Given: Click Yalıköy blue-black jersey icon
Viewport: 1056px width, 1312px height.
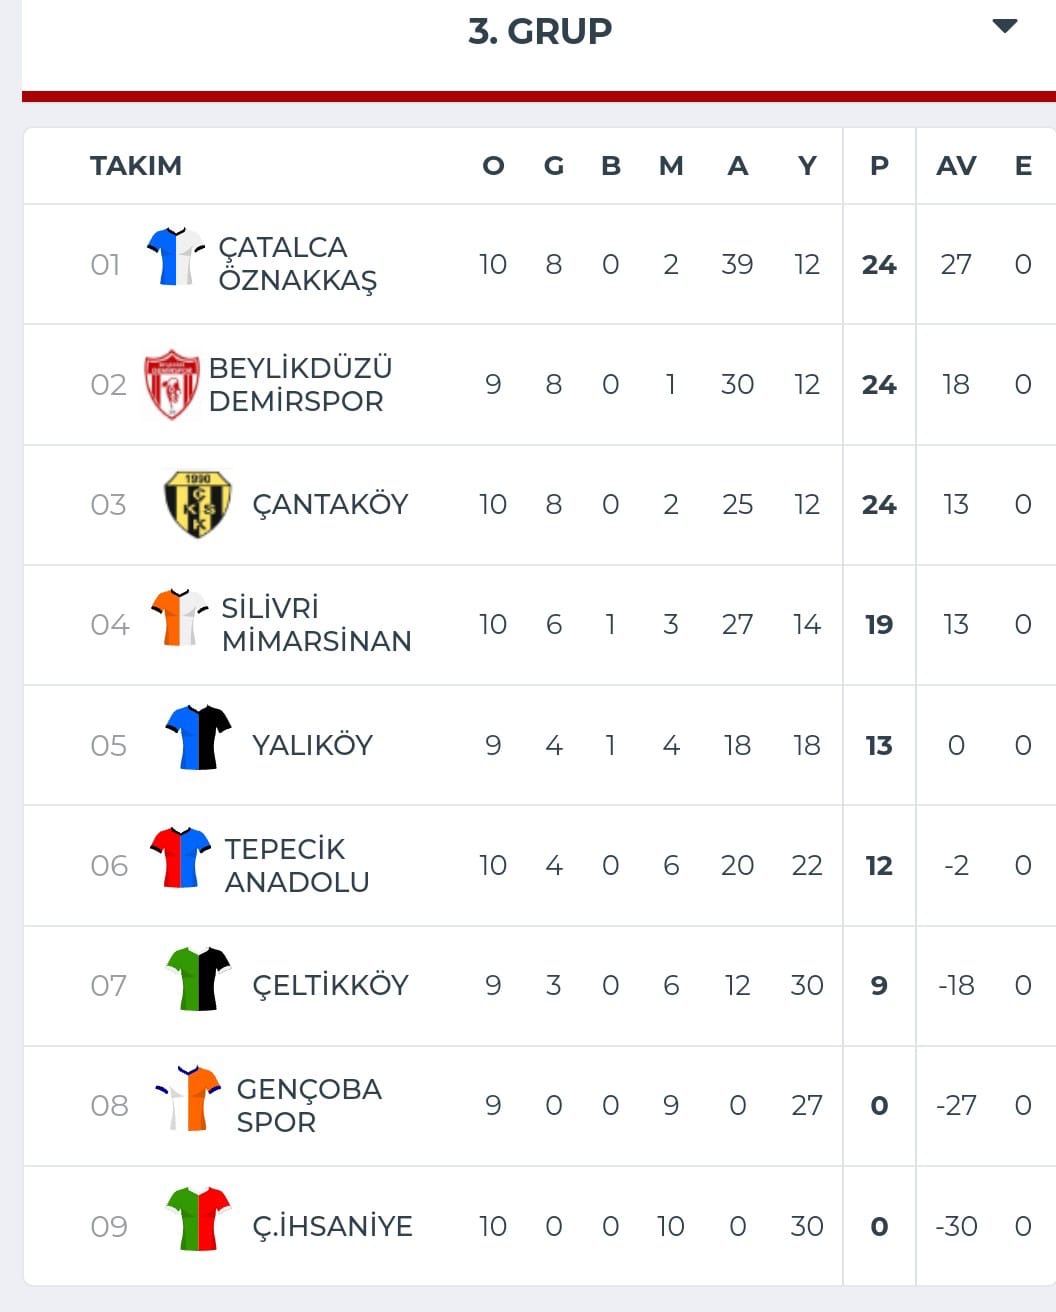Looking at the screenshot, I should pos(198,738).
